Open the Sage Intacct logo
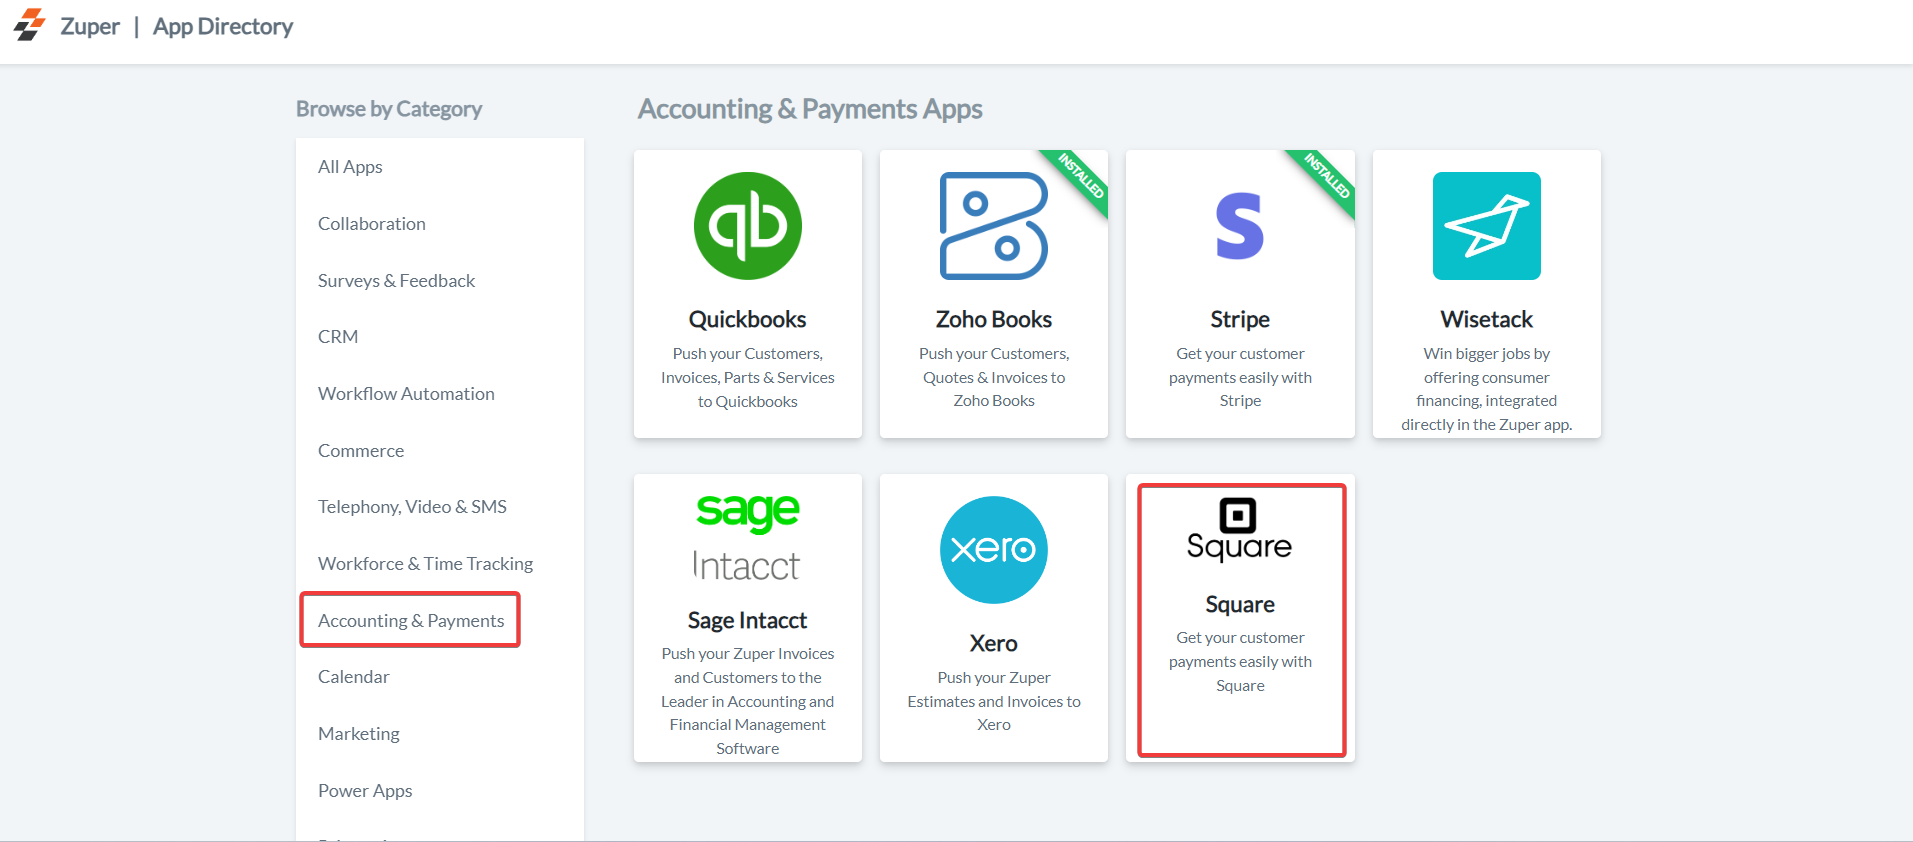1913x842 pixels. click(747, 538)
